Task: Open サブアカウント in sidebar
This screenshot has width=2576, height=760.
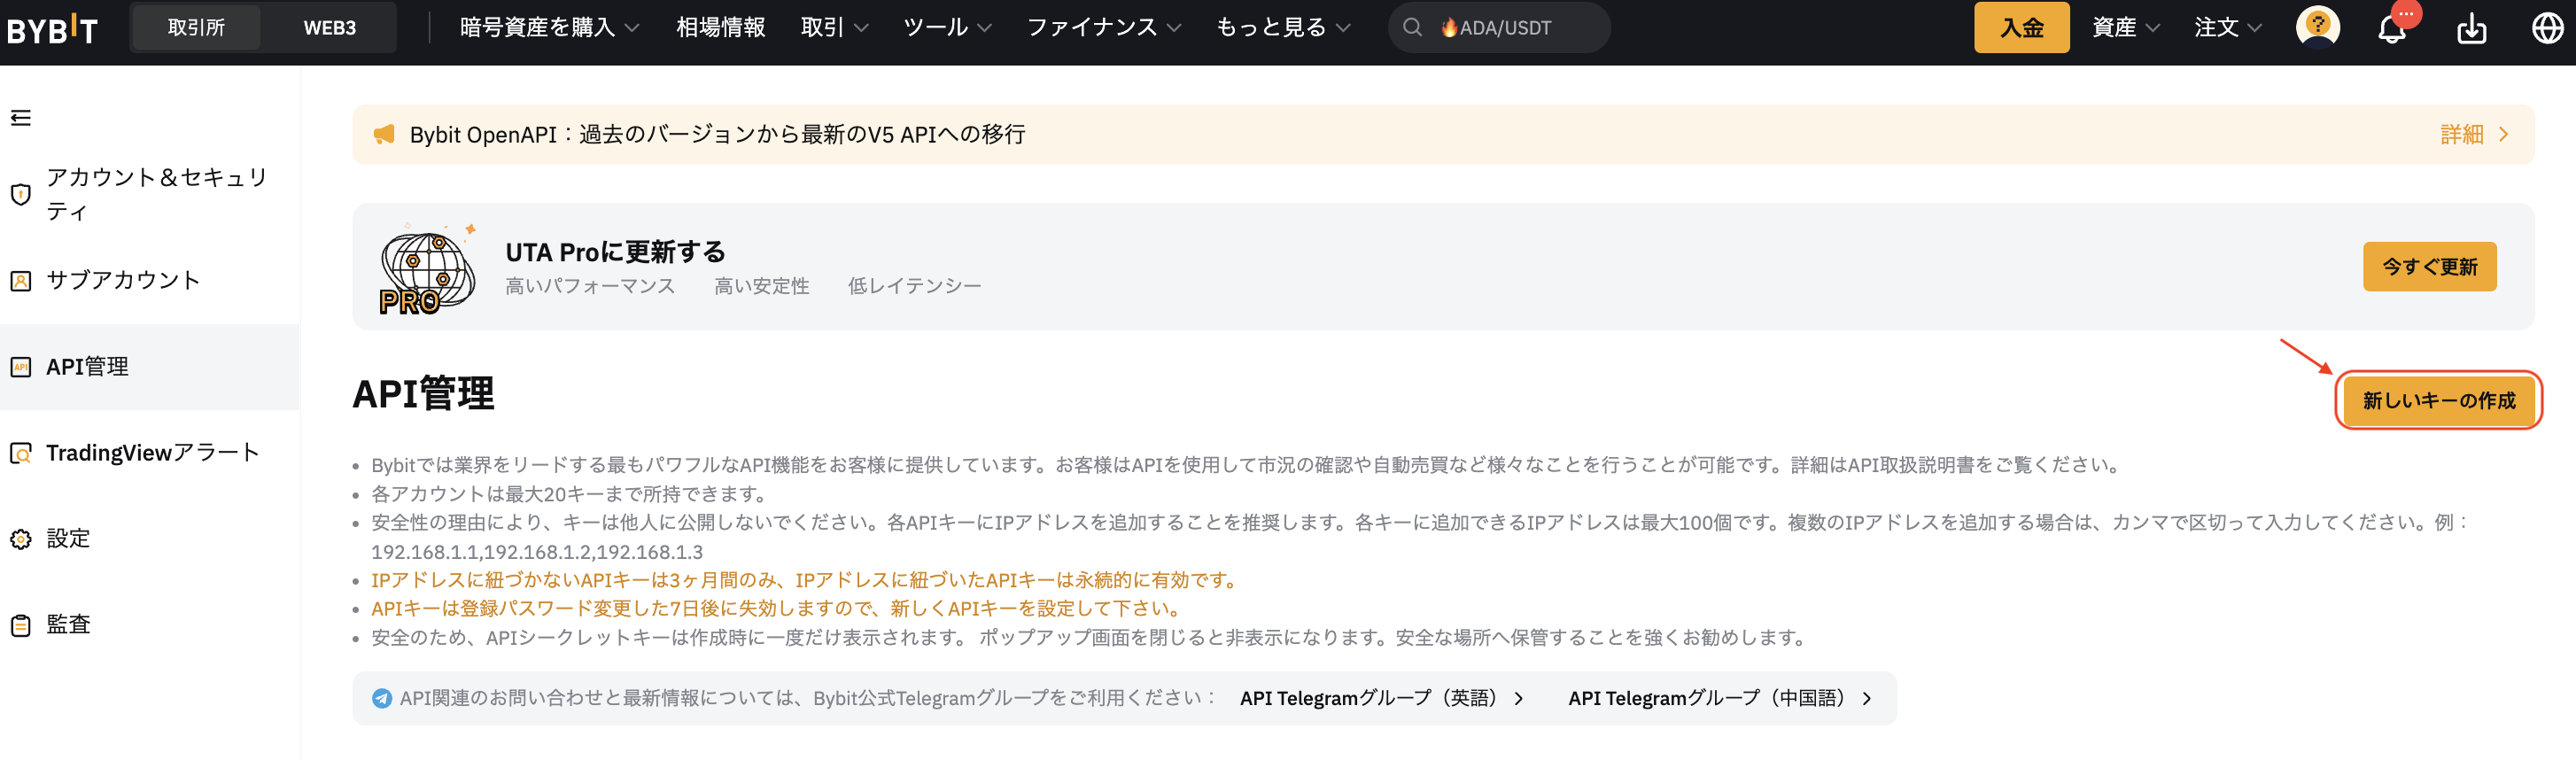Action: [x=150, y=281]
